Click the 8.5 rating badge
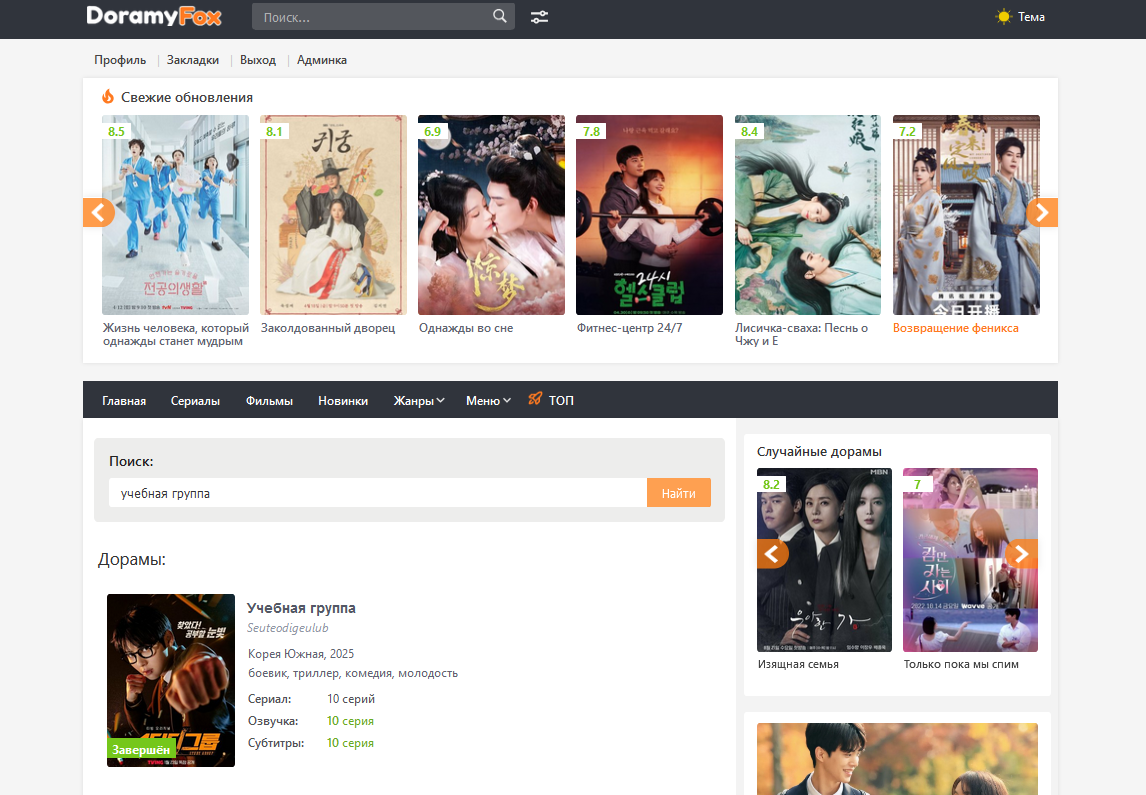 (116, 132)
